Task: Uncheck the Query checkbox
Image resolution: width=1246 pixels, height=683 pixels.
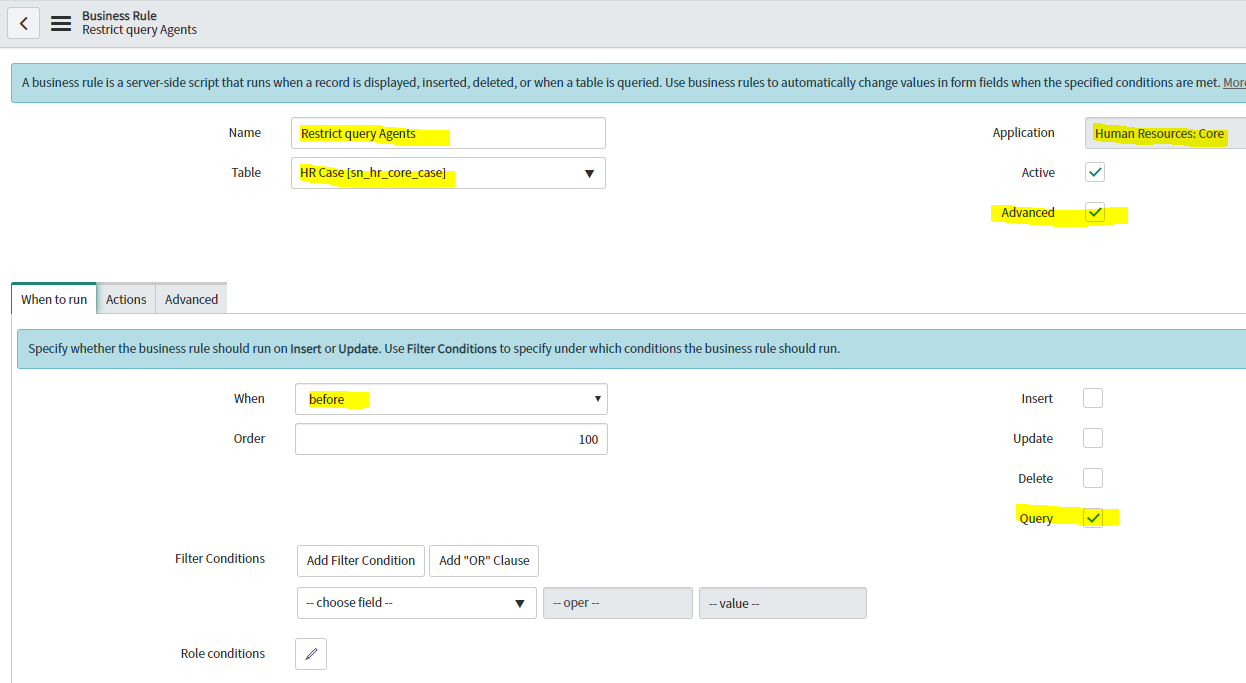Action: point(1092,517)
